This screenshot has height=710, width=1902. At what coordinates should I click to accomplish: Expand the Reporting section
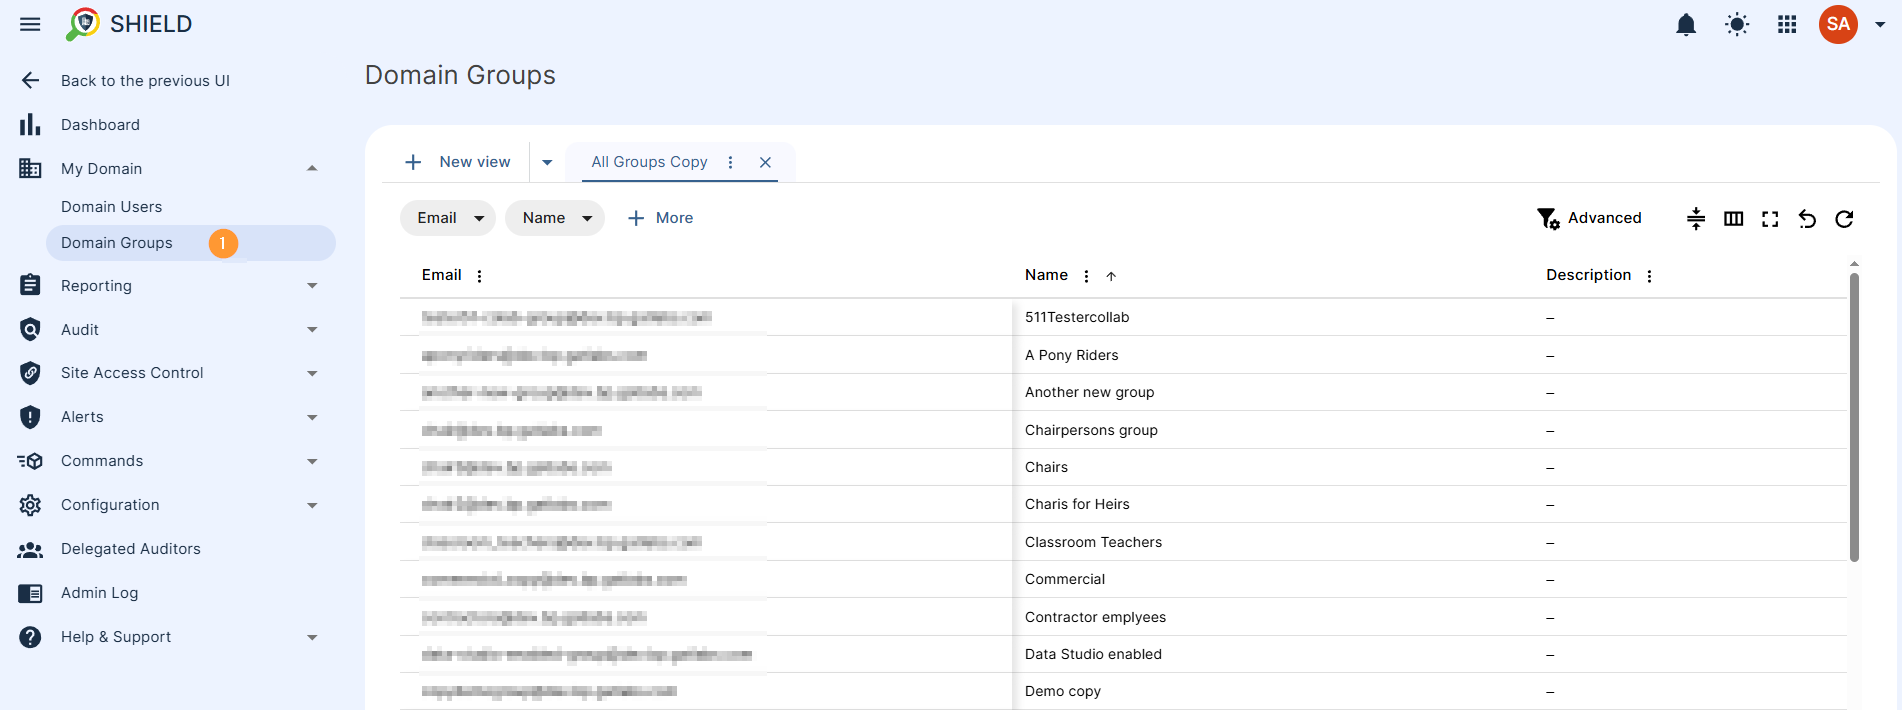pyautogui.click(x=312, y=286)
